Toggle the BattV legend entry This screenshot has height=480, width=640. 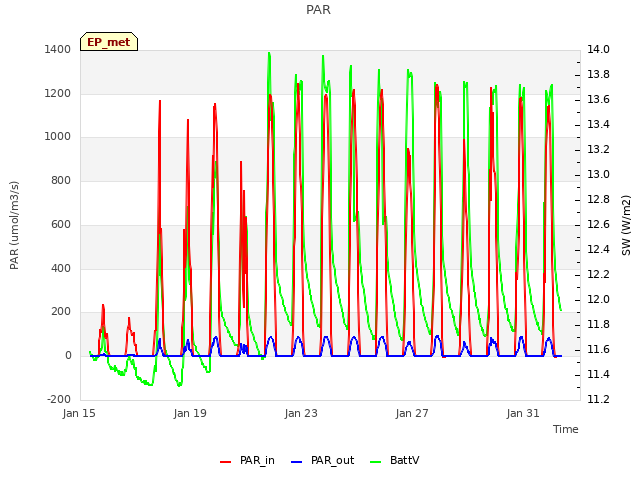point(394,460)
